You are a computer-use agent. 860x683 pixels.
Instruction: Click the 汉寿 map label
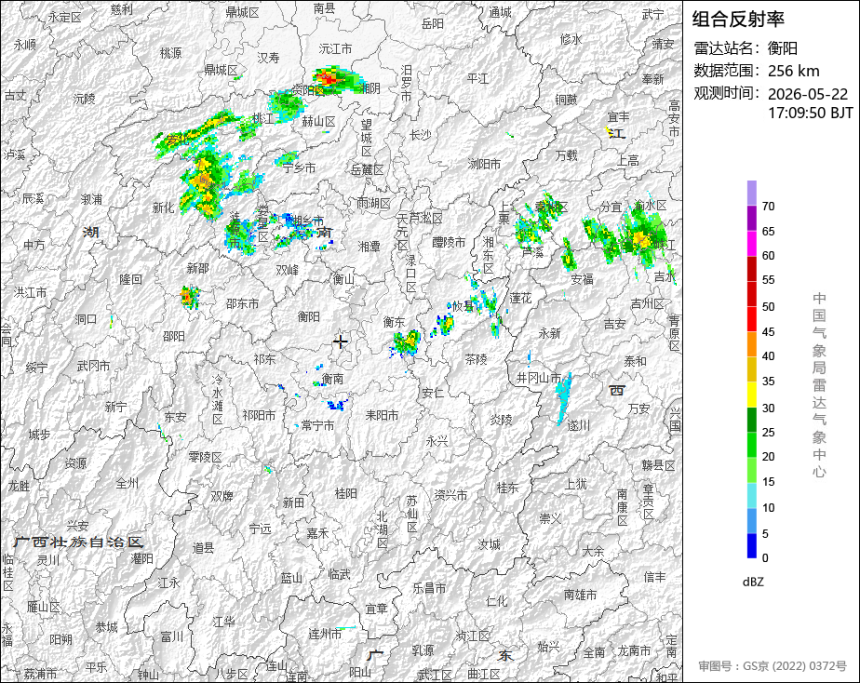[x=269, y=57]
